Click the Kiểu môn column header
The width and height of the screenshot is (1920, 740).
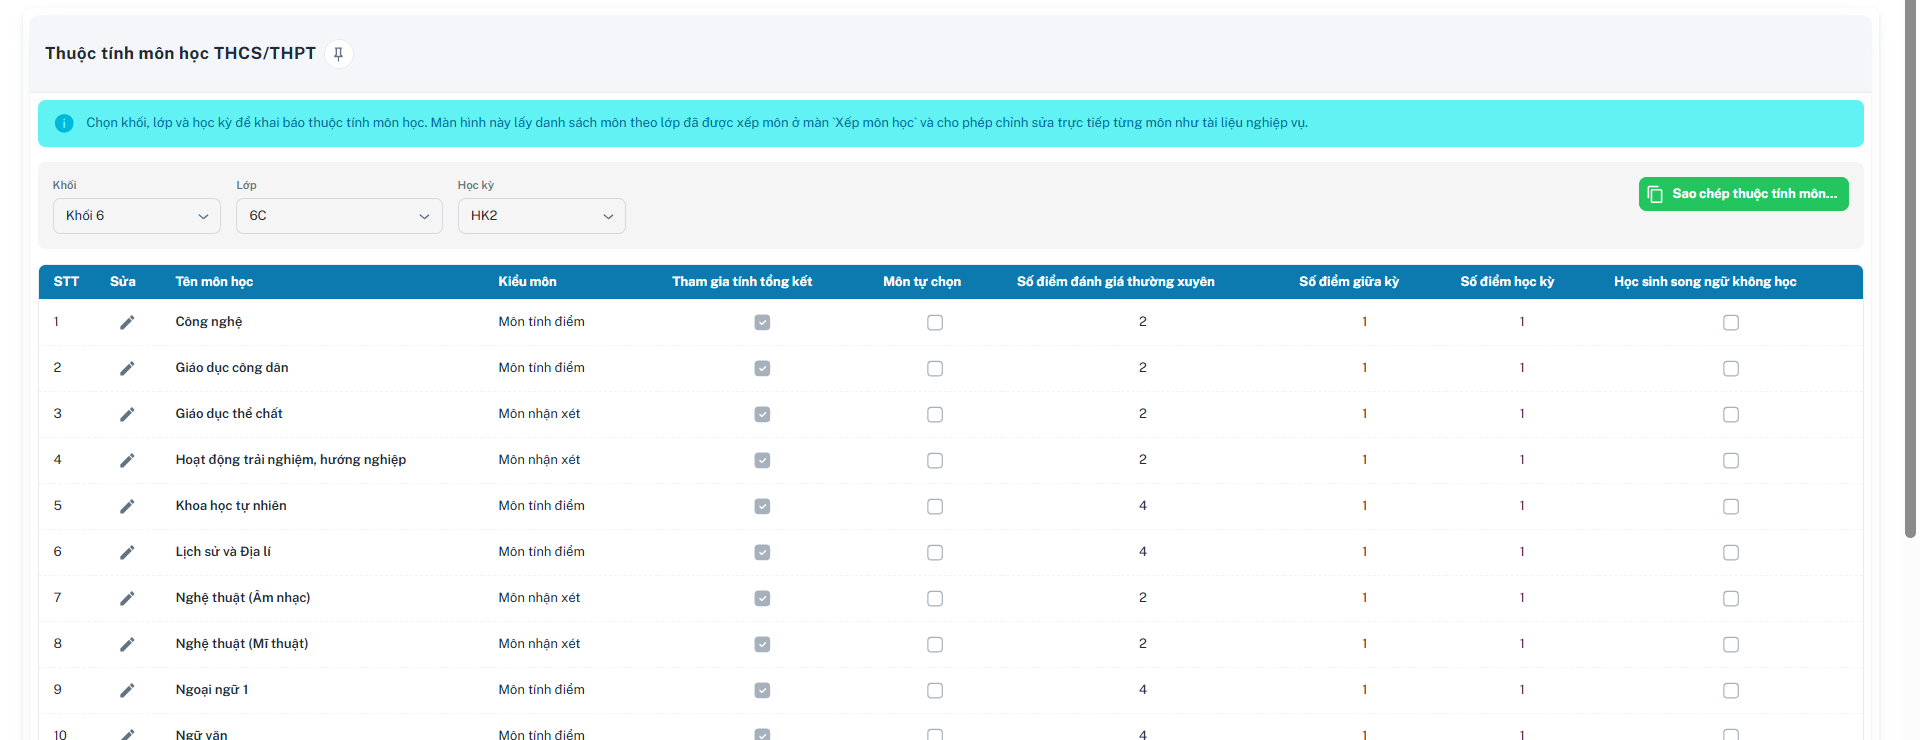(x=527, y=282)
